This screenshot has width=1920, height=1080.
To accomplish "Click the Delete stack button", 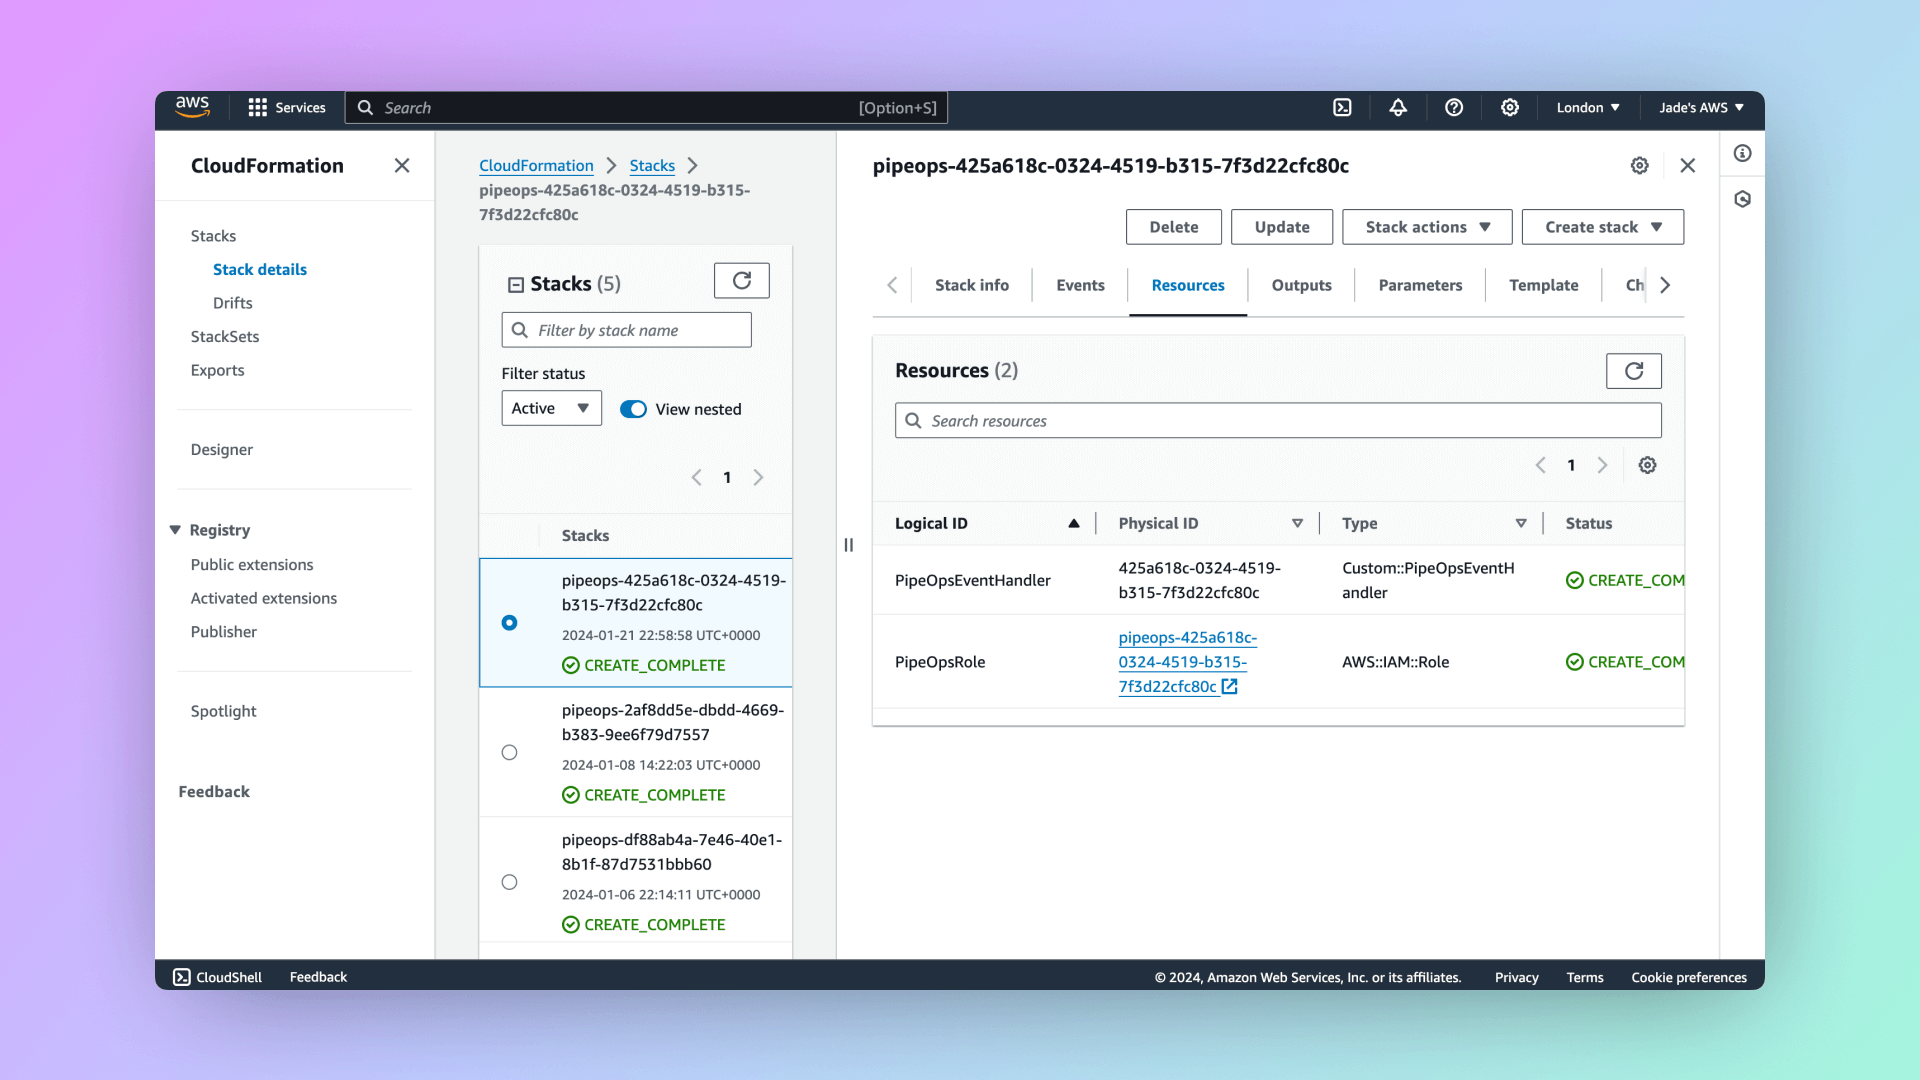I will point(1174,227).
